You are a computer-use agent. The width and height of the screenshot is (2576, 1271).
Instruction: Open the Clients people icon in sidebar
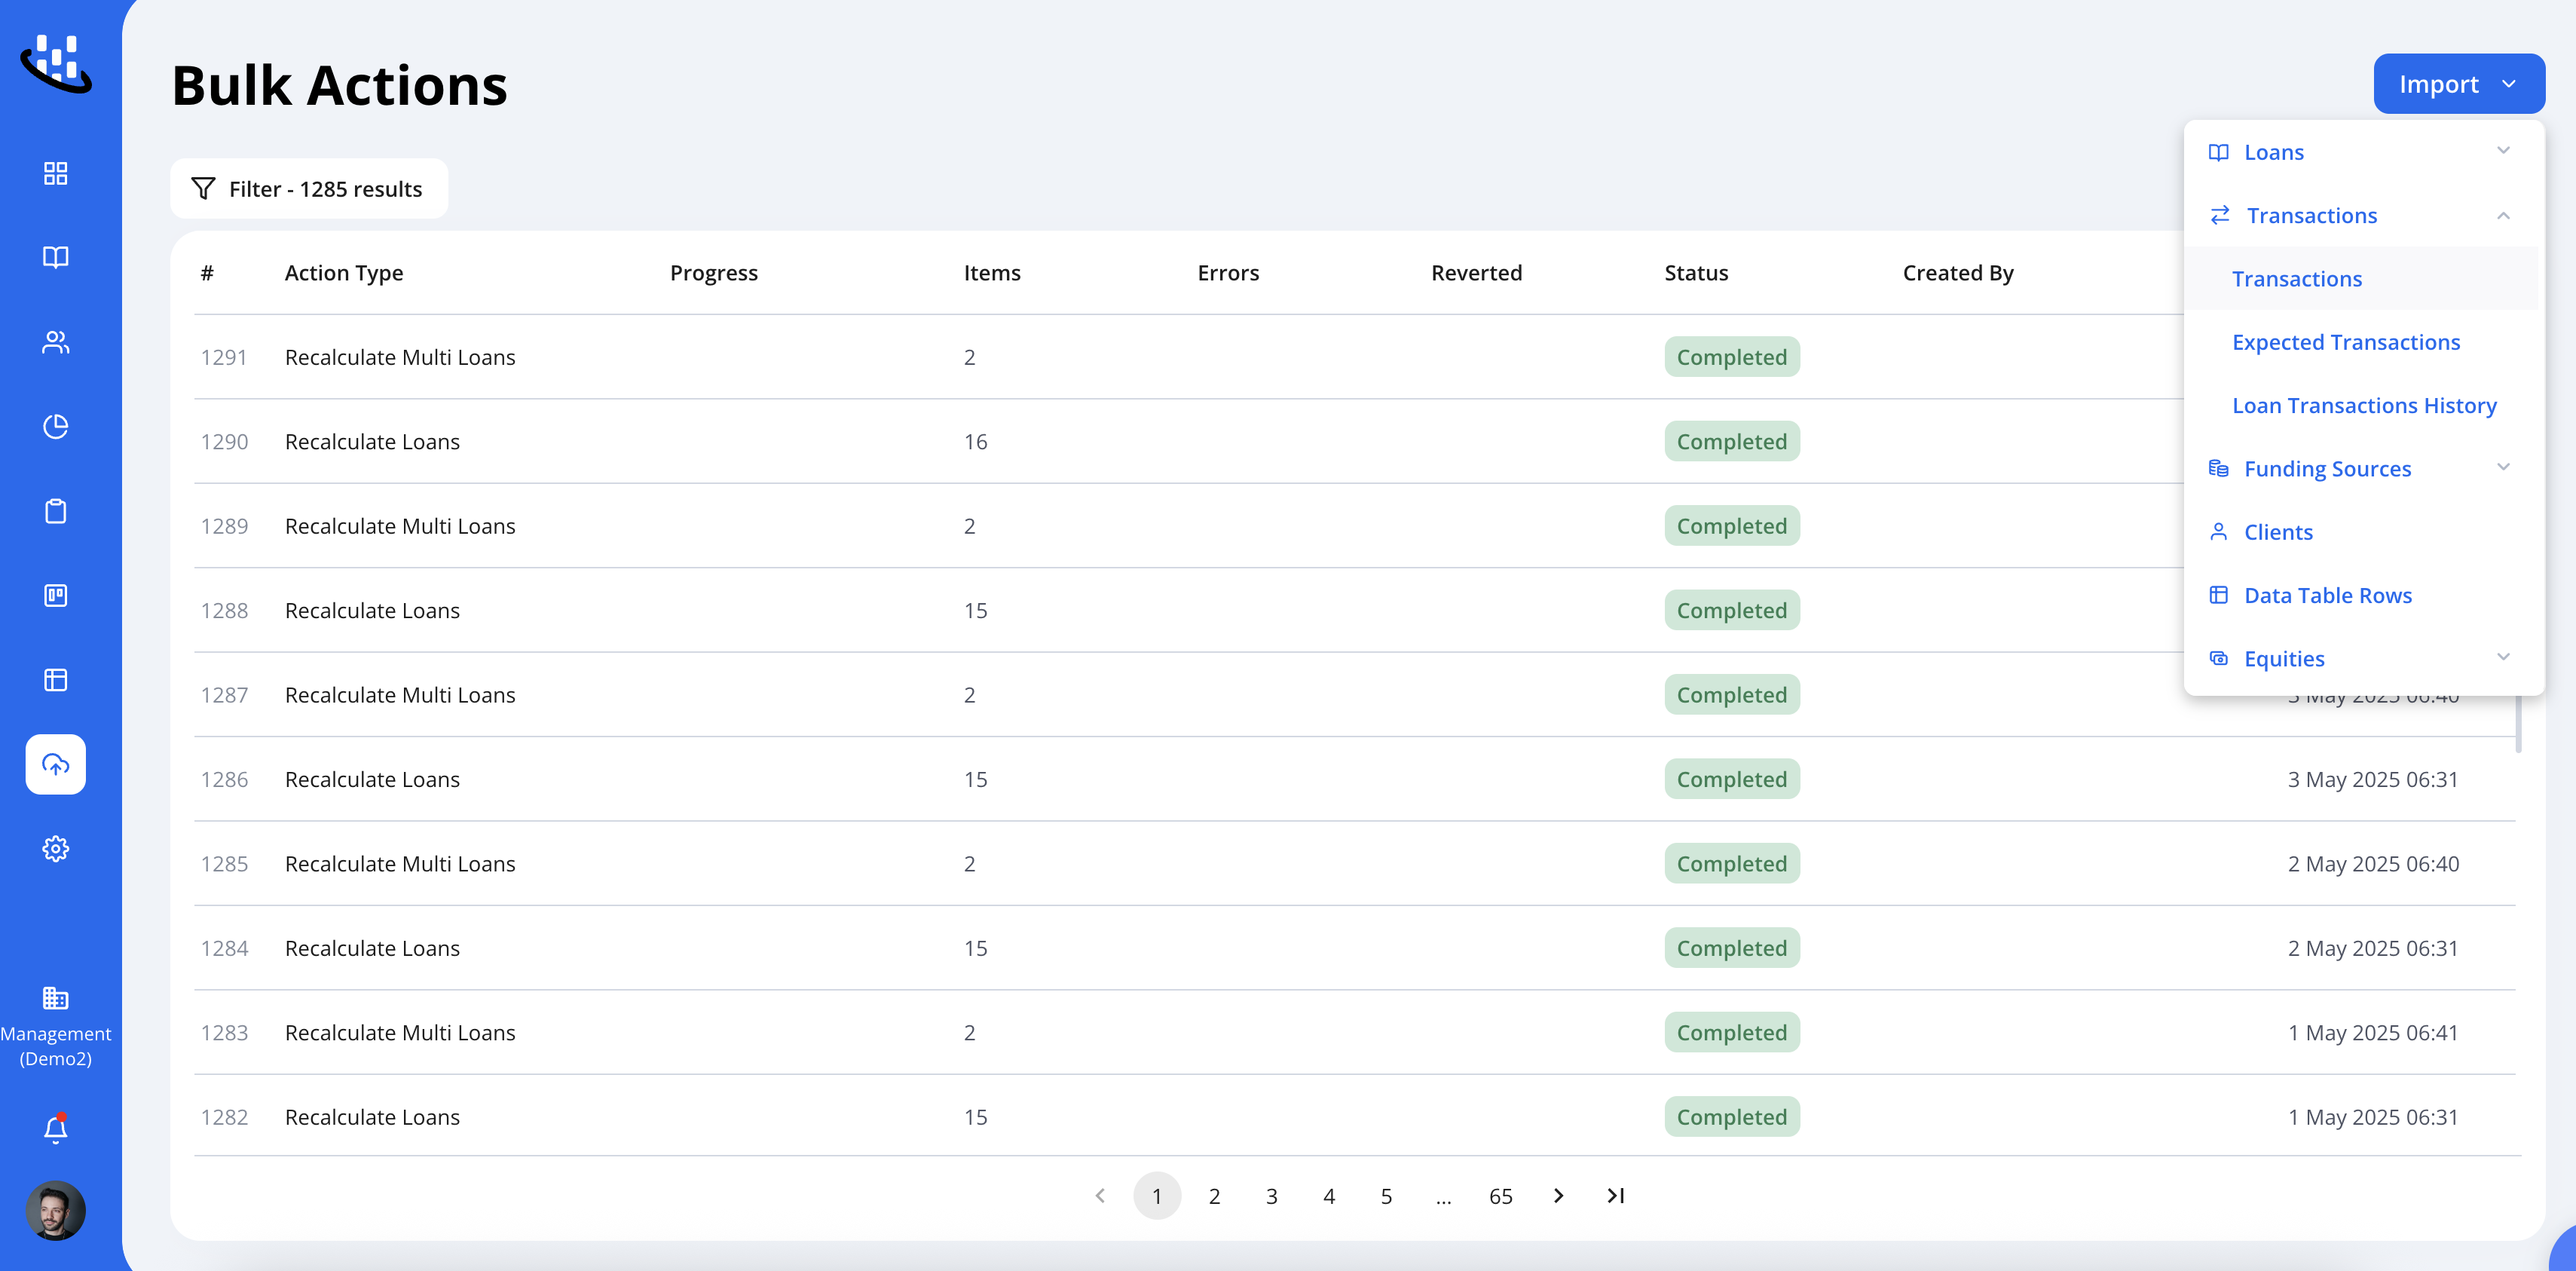pos(55,342)
